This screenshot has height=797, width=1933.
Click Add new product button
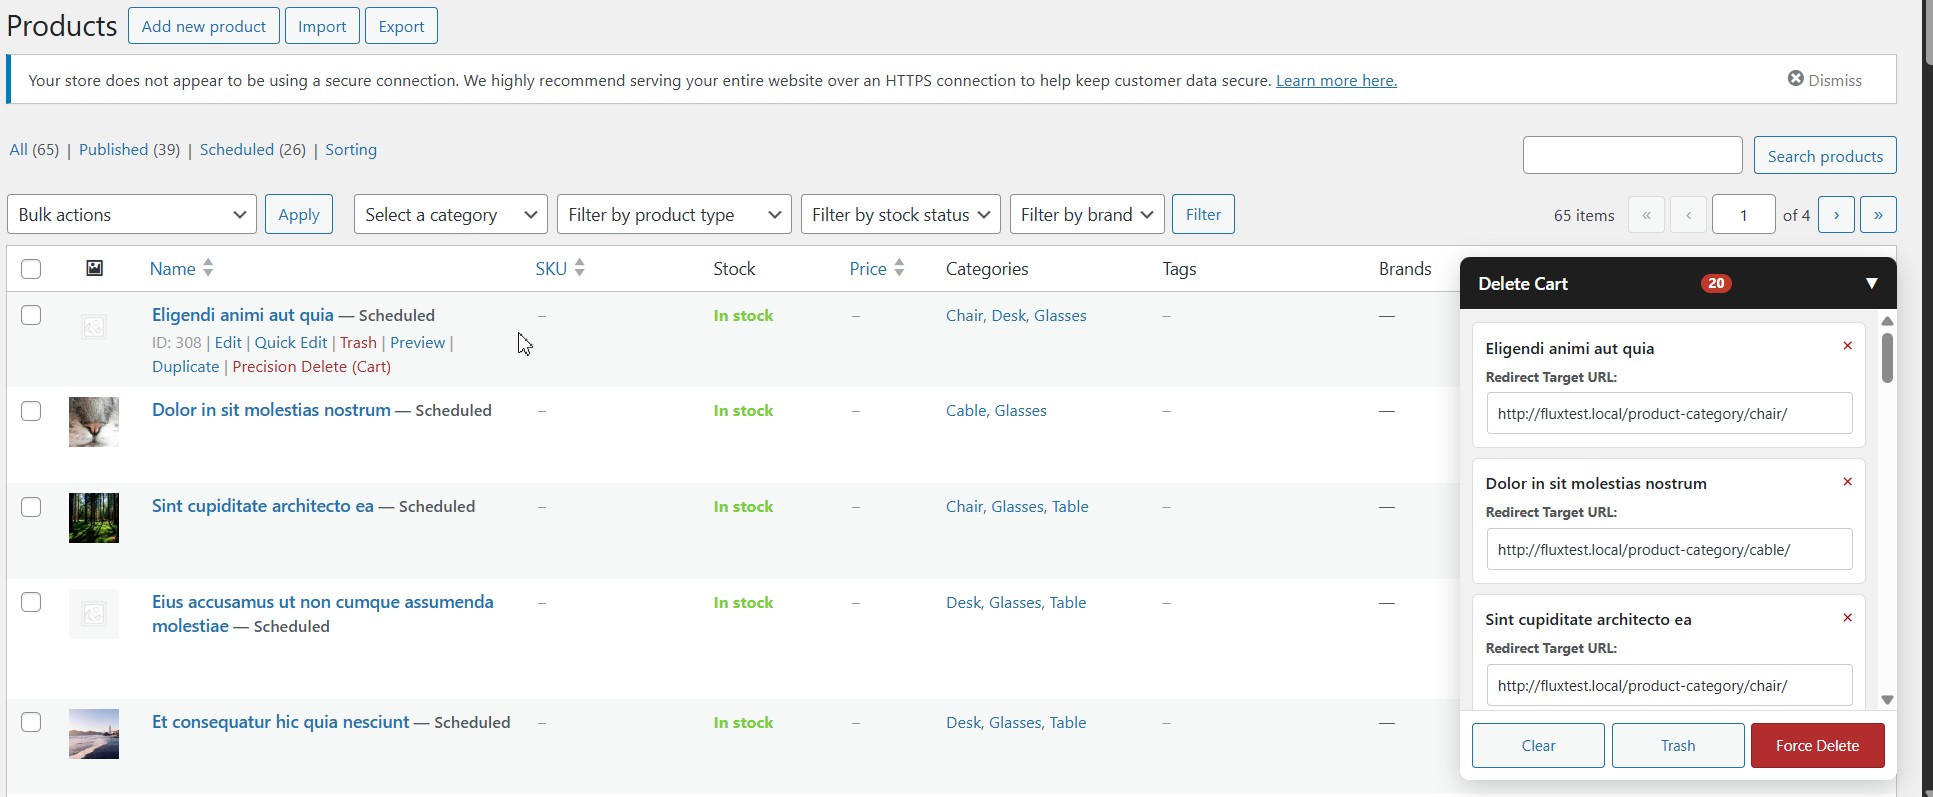(x=204, y=26)
